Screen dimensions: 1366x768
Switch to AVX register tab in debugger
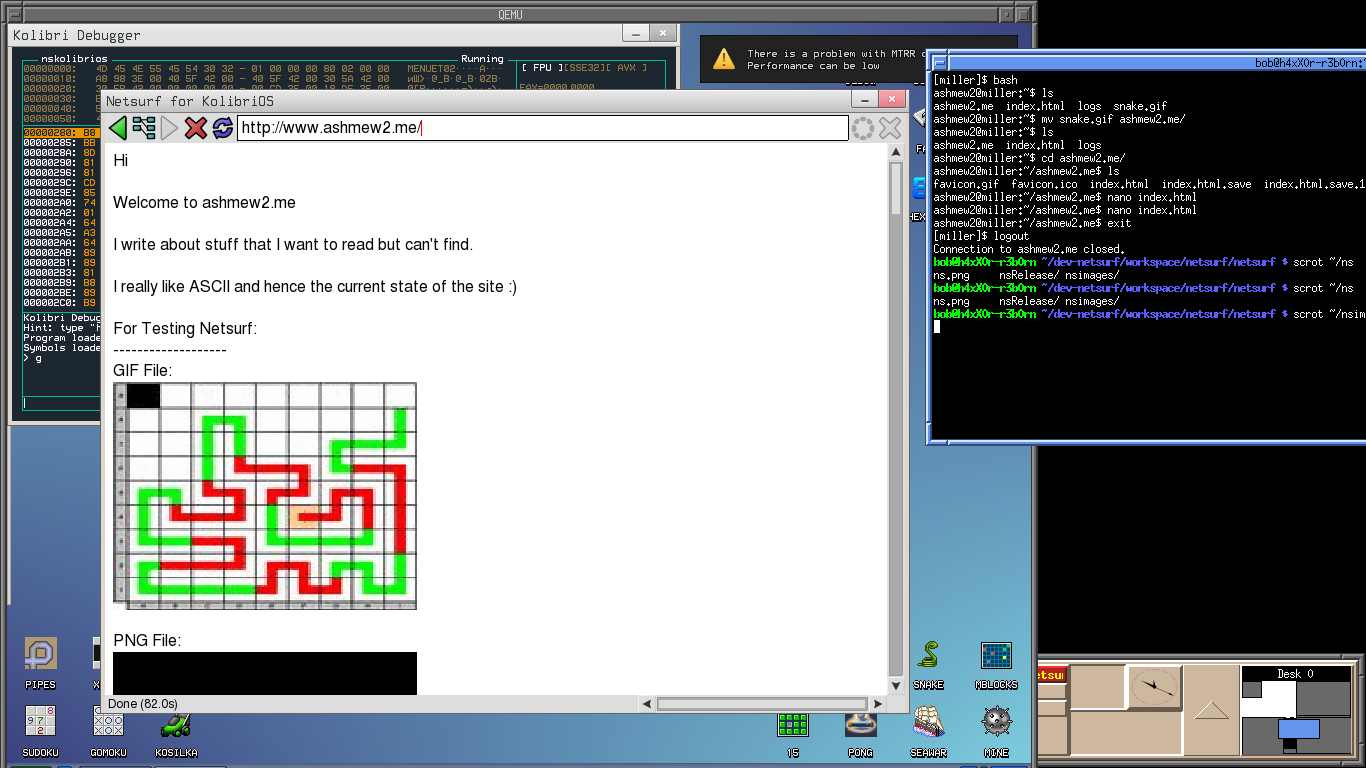click(x=625, y=68)
